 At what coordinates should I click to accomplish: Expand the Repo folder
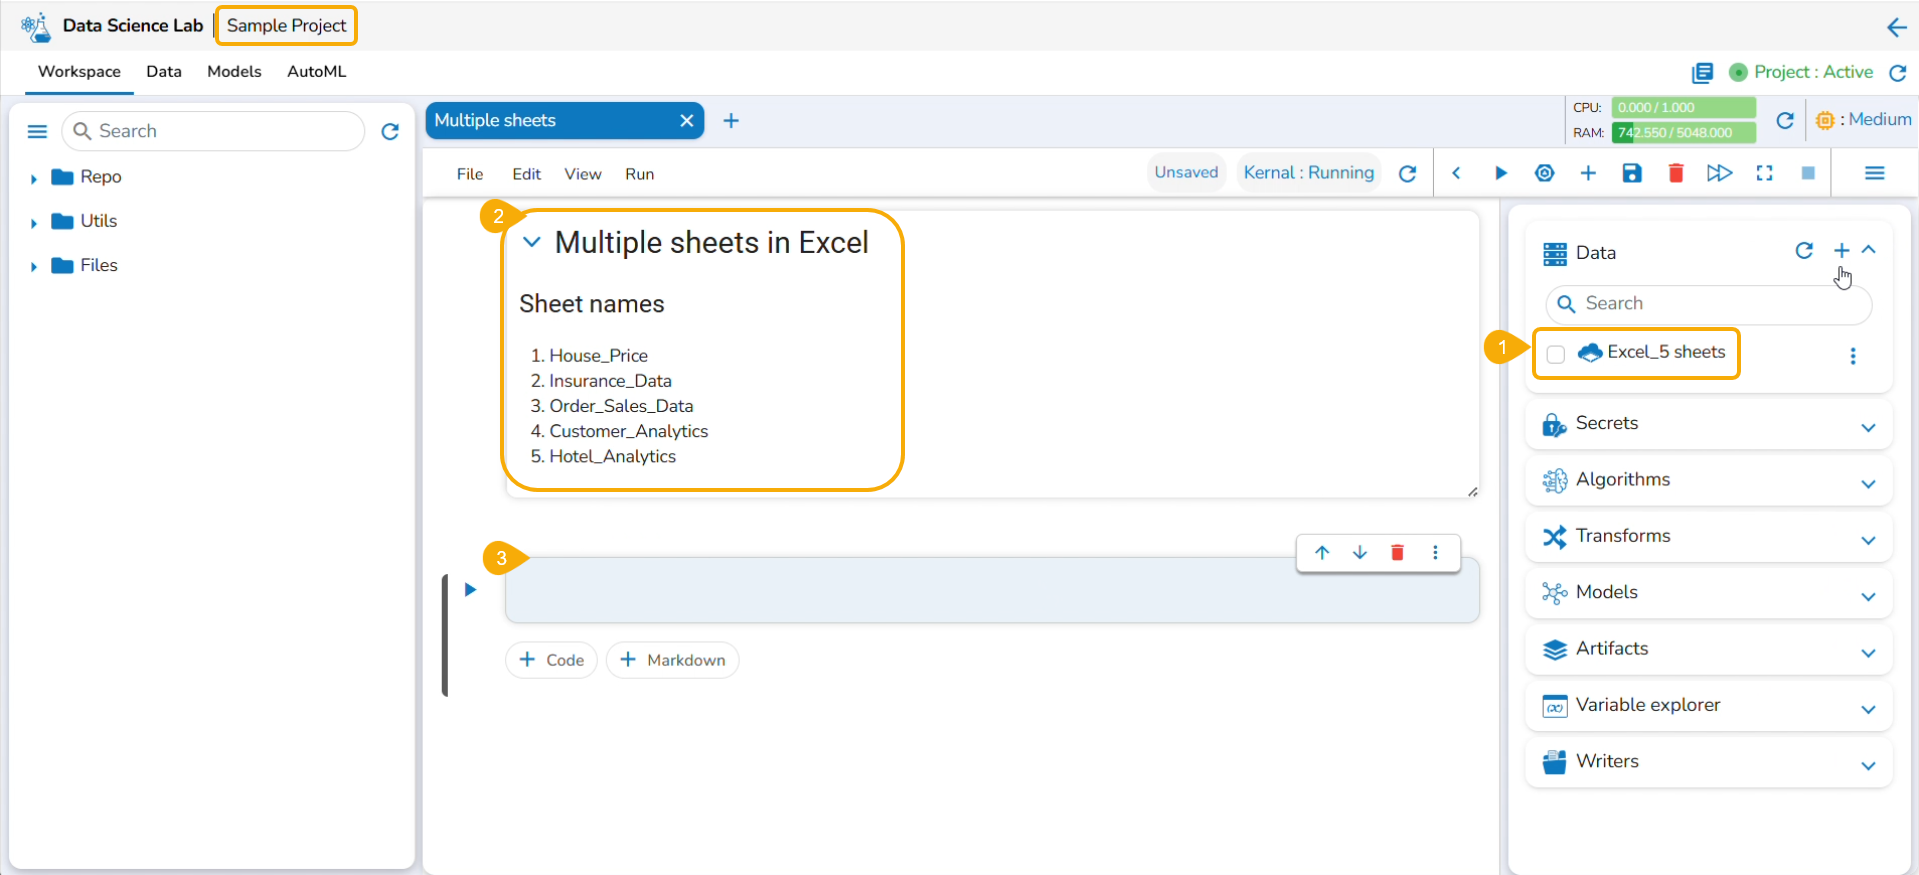click(34, 178)
